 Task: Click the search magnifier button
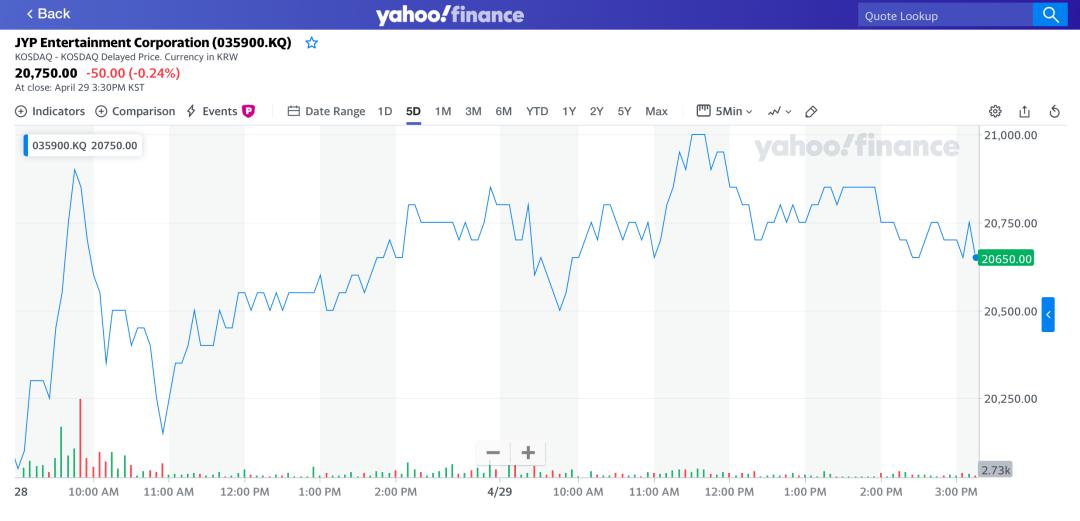[x=1050, y=14]
